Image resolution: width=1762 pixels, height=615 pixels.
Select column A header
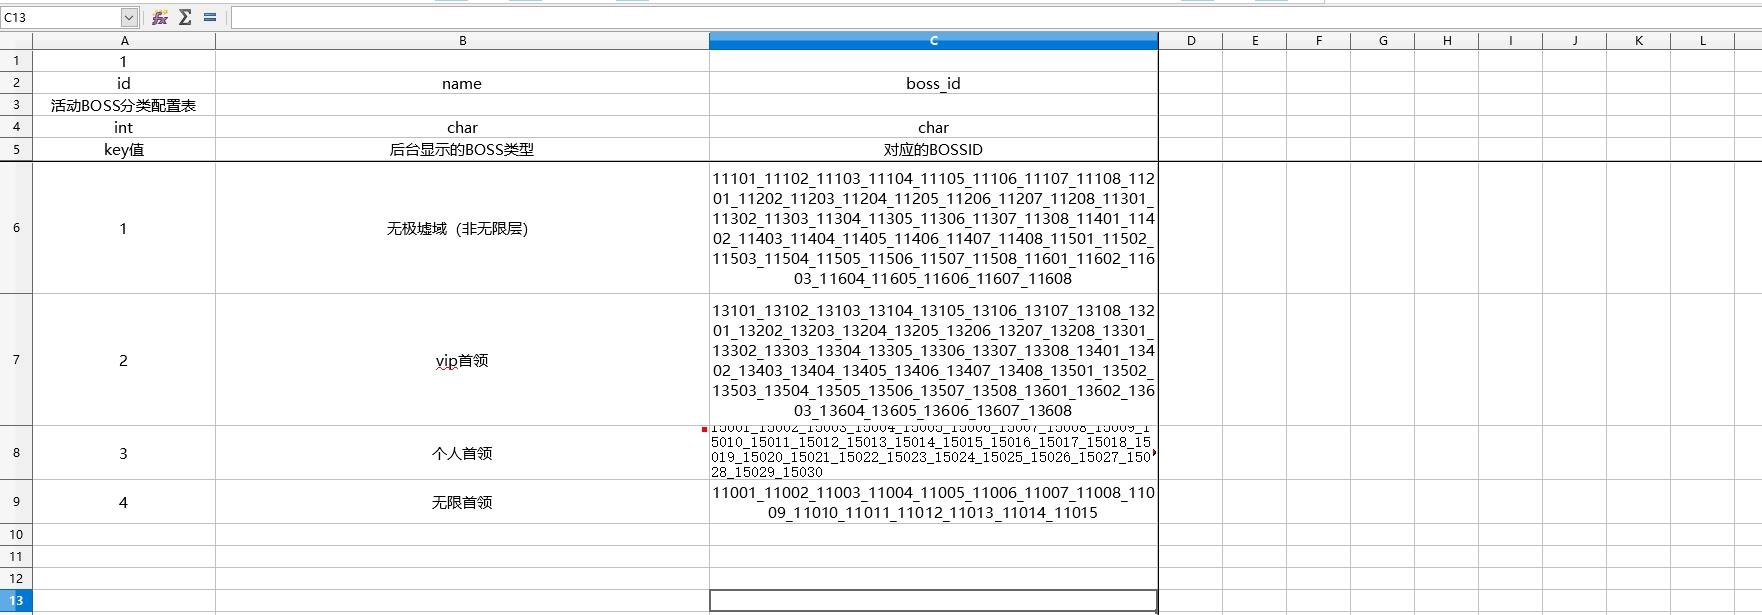click(x=124, y=41)
